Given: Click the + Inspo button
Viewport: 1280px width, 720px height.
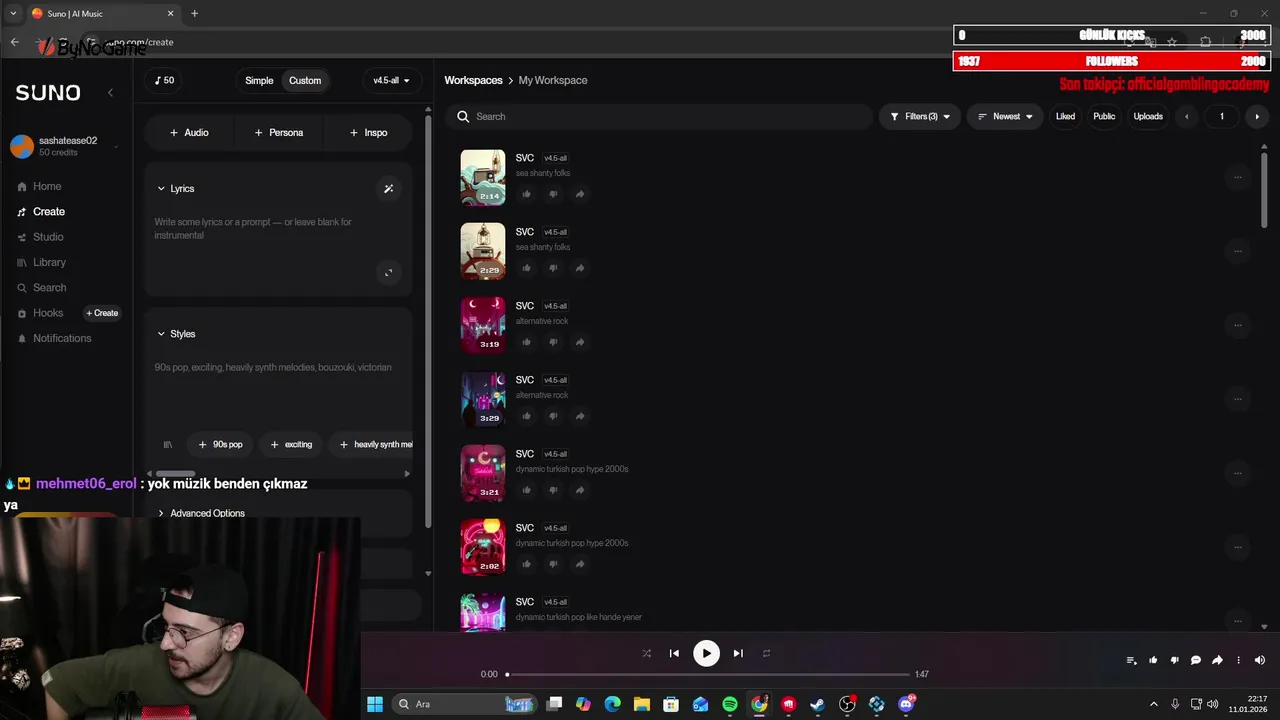Looking at the screenshot, I should (368, 132).
